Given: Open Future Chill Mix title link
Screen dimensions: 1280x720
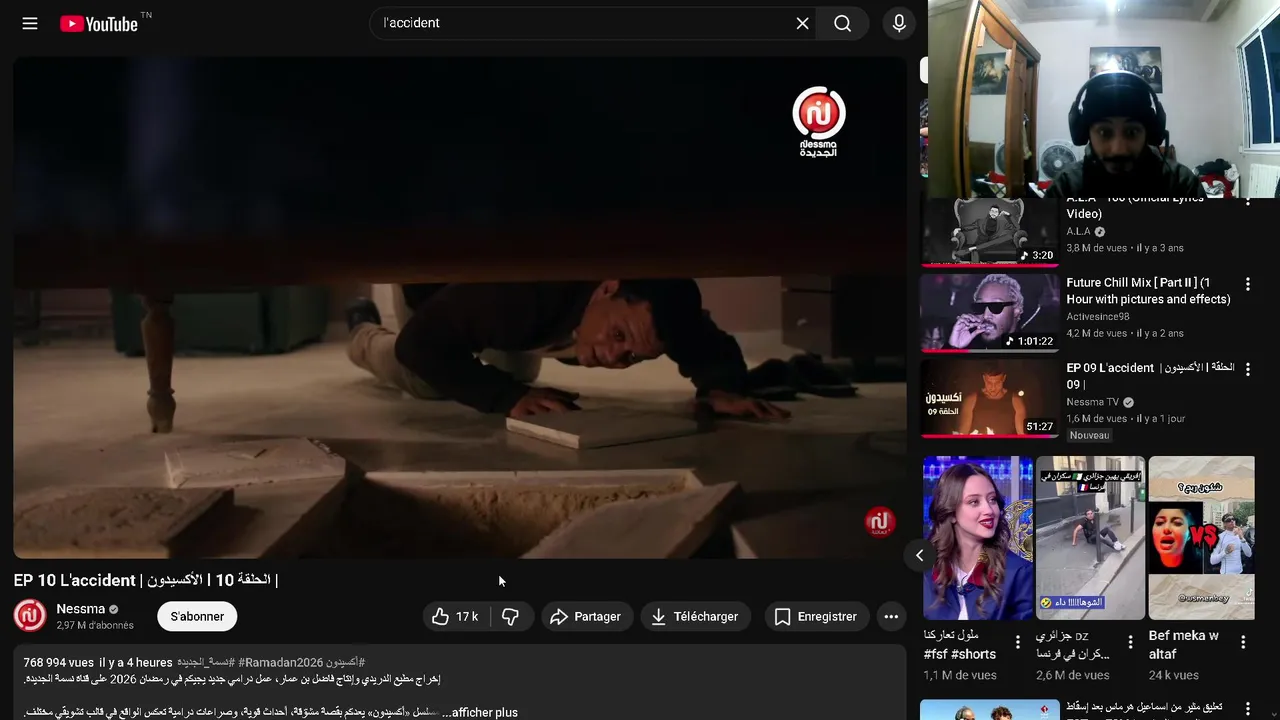Looking at the screenshot, I should click(x=1149, y=291).
